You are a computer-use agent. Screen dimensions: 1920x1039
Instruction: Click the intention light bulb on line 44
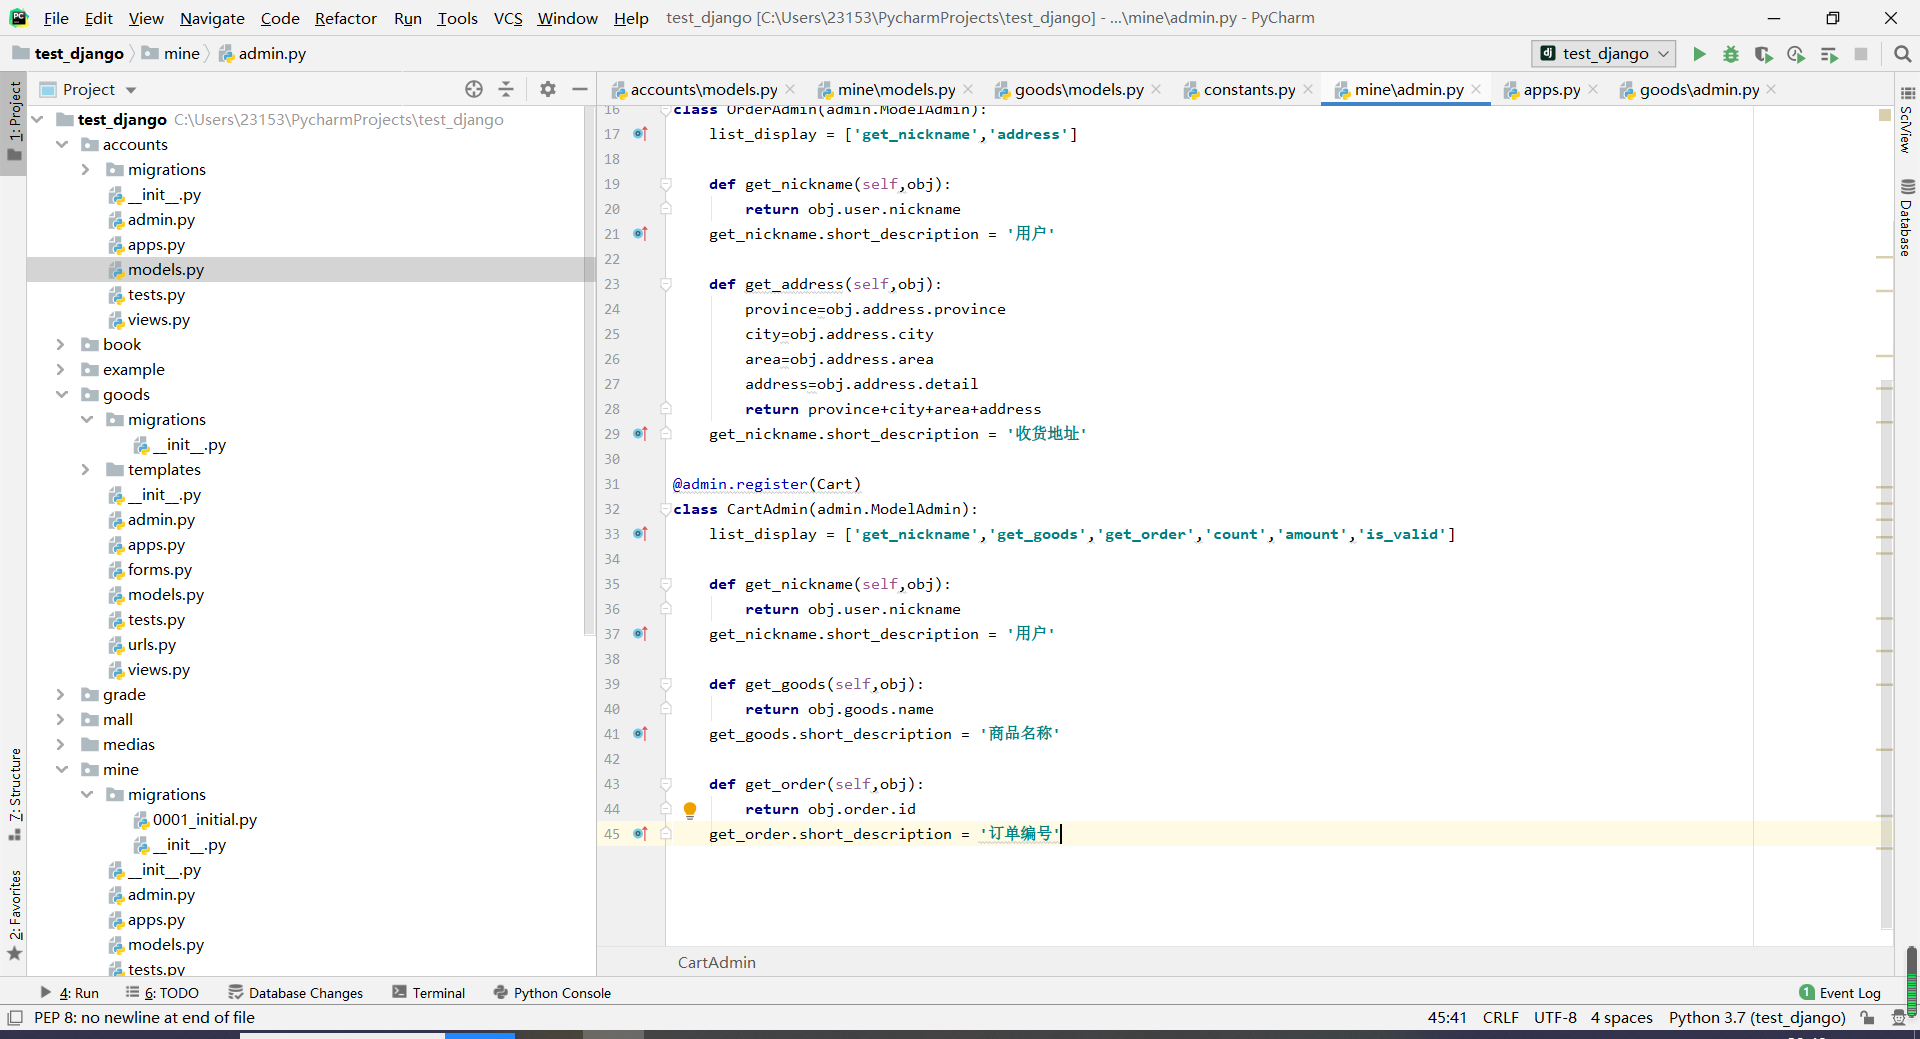(x=690, y=810)
